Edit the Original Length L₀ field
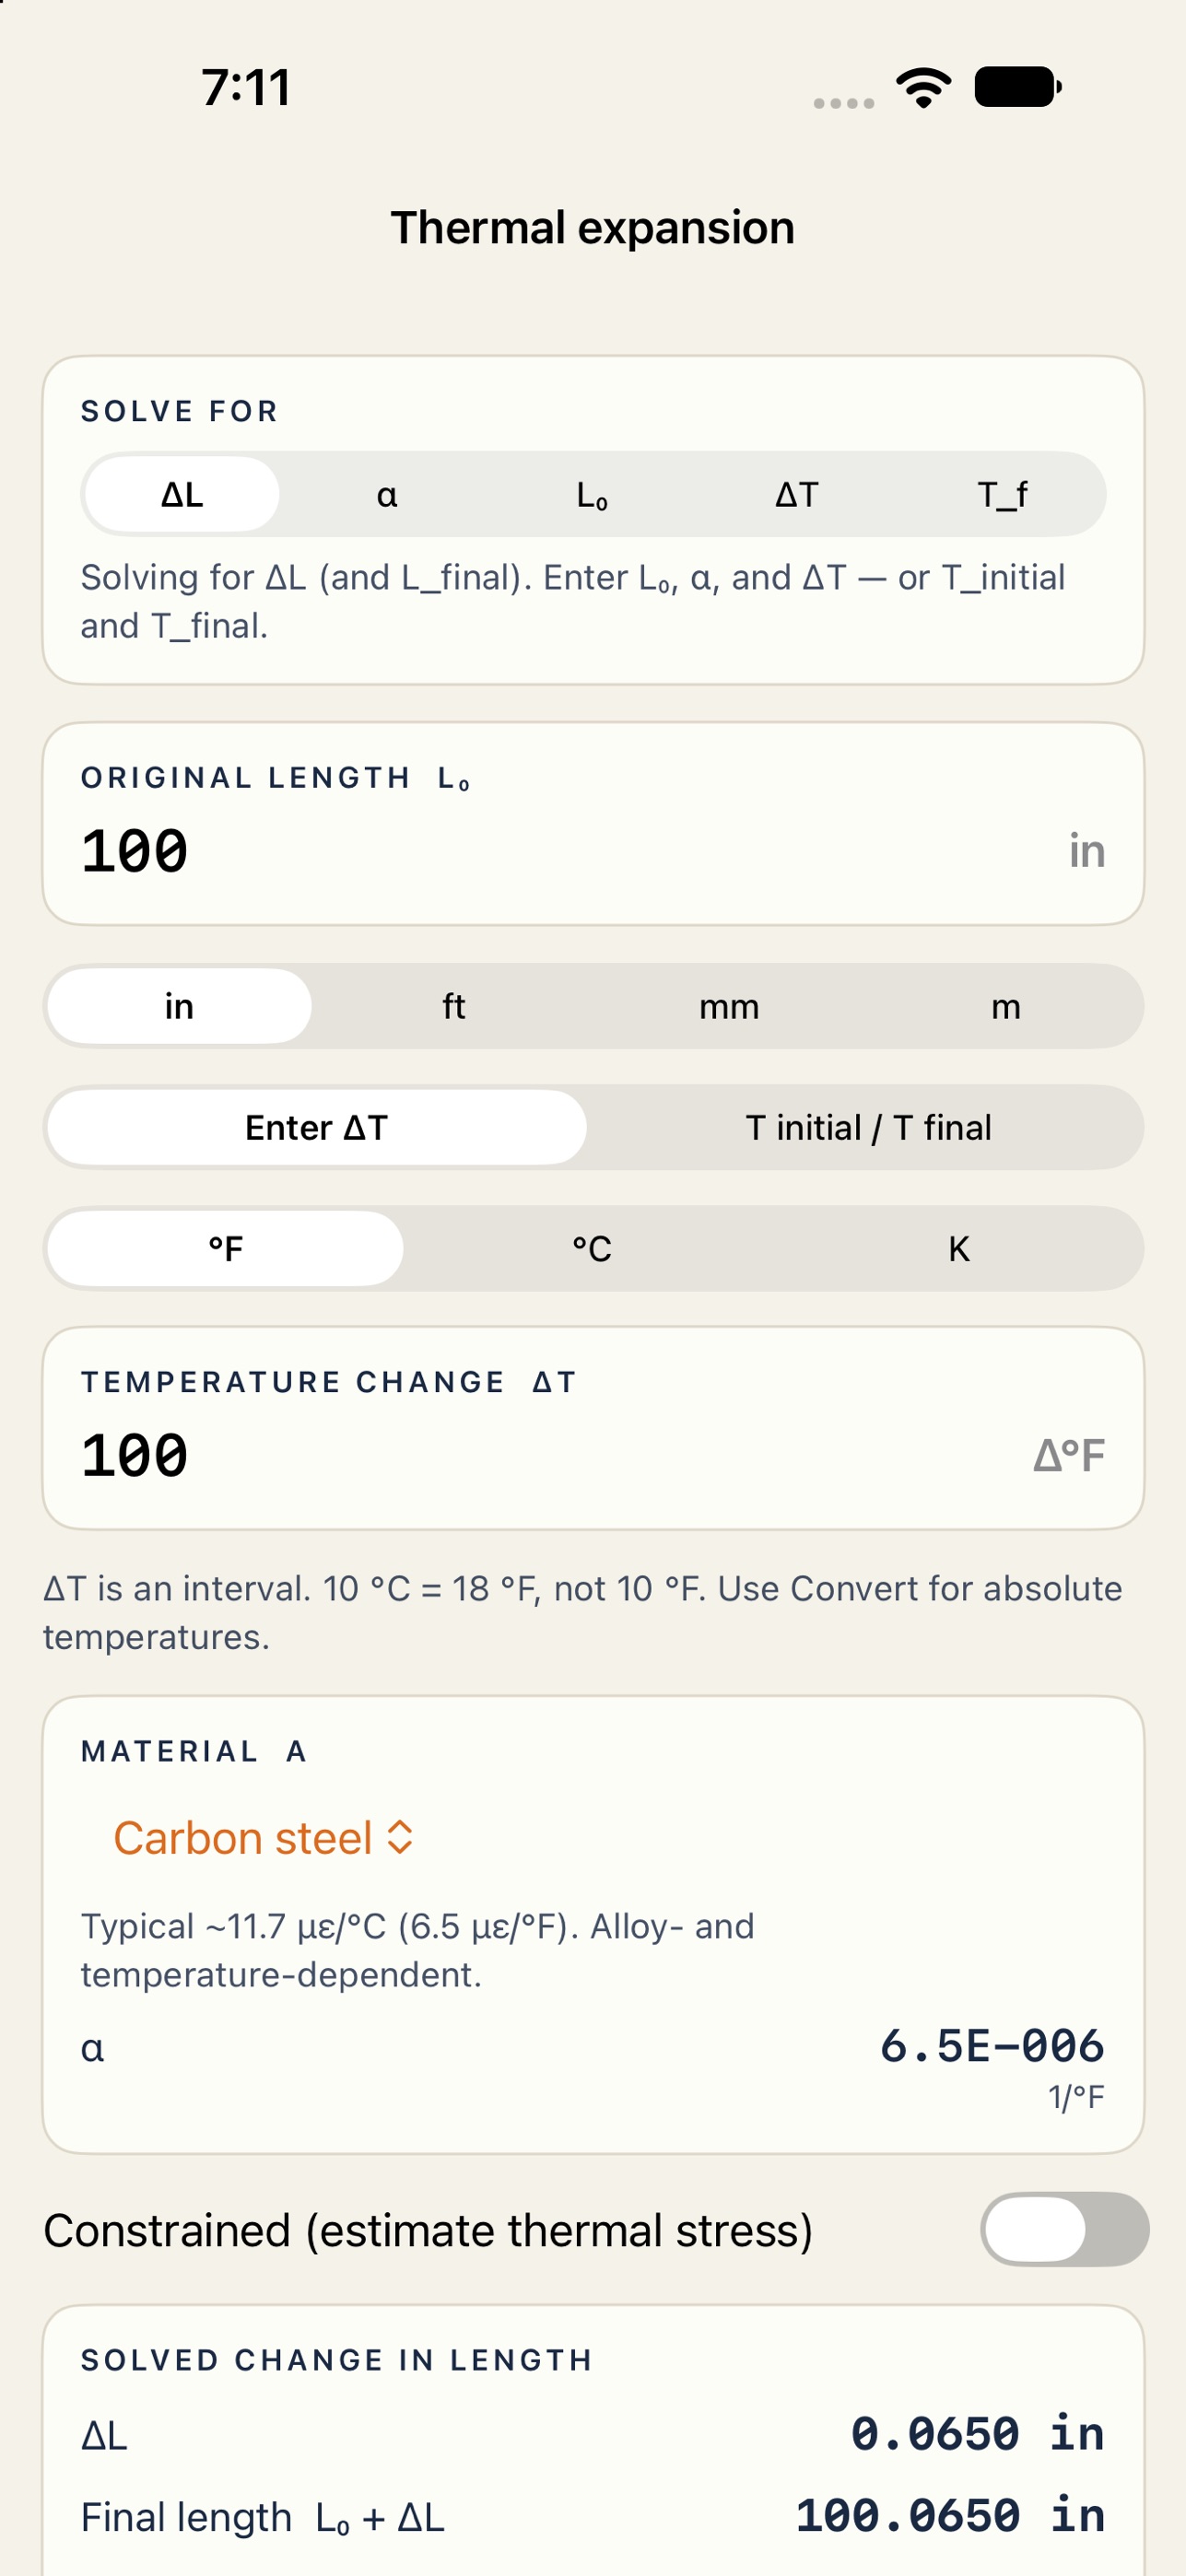Screen dimensions: 1186x2576 593,824
